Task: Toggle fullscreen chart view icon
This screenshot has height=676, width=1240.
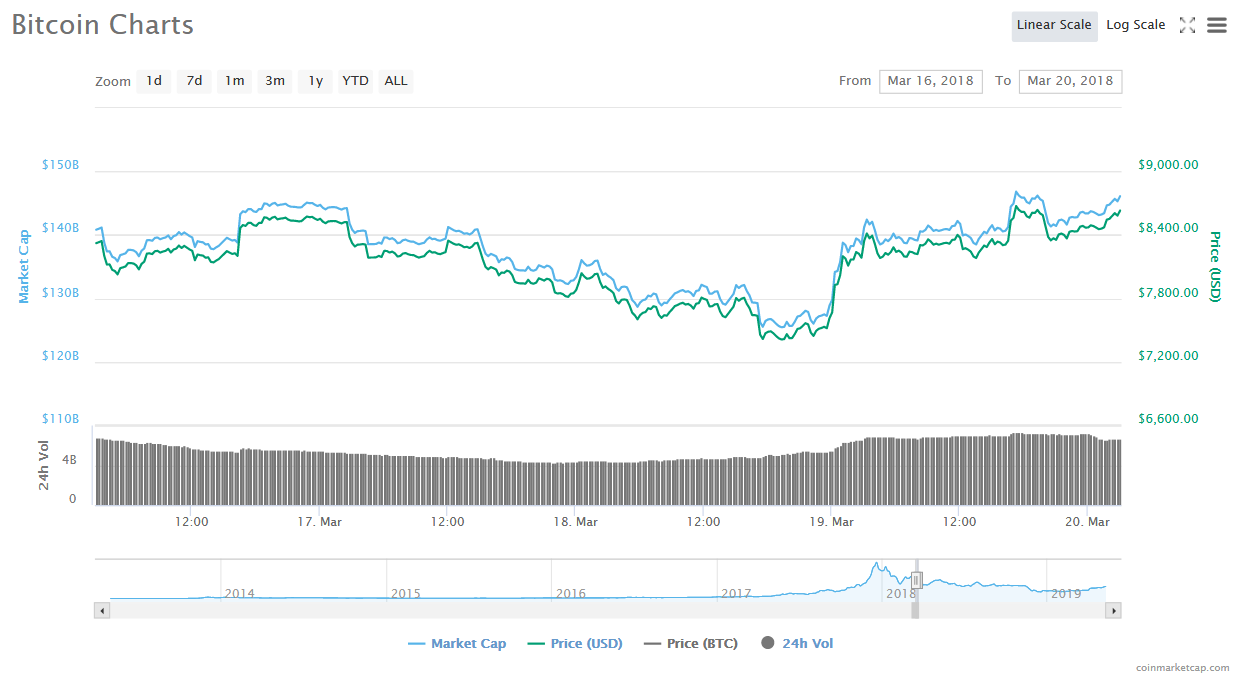Action: point(1187,25)
